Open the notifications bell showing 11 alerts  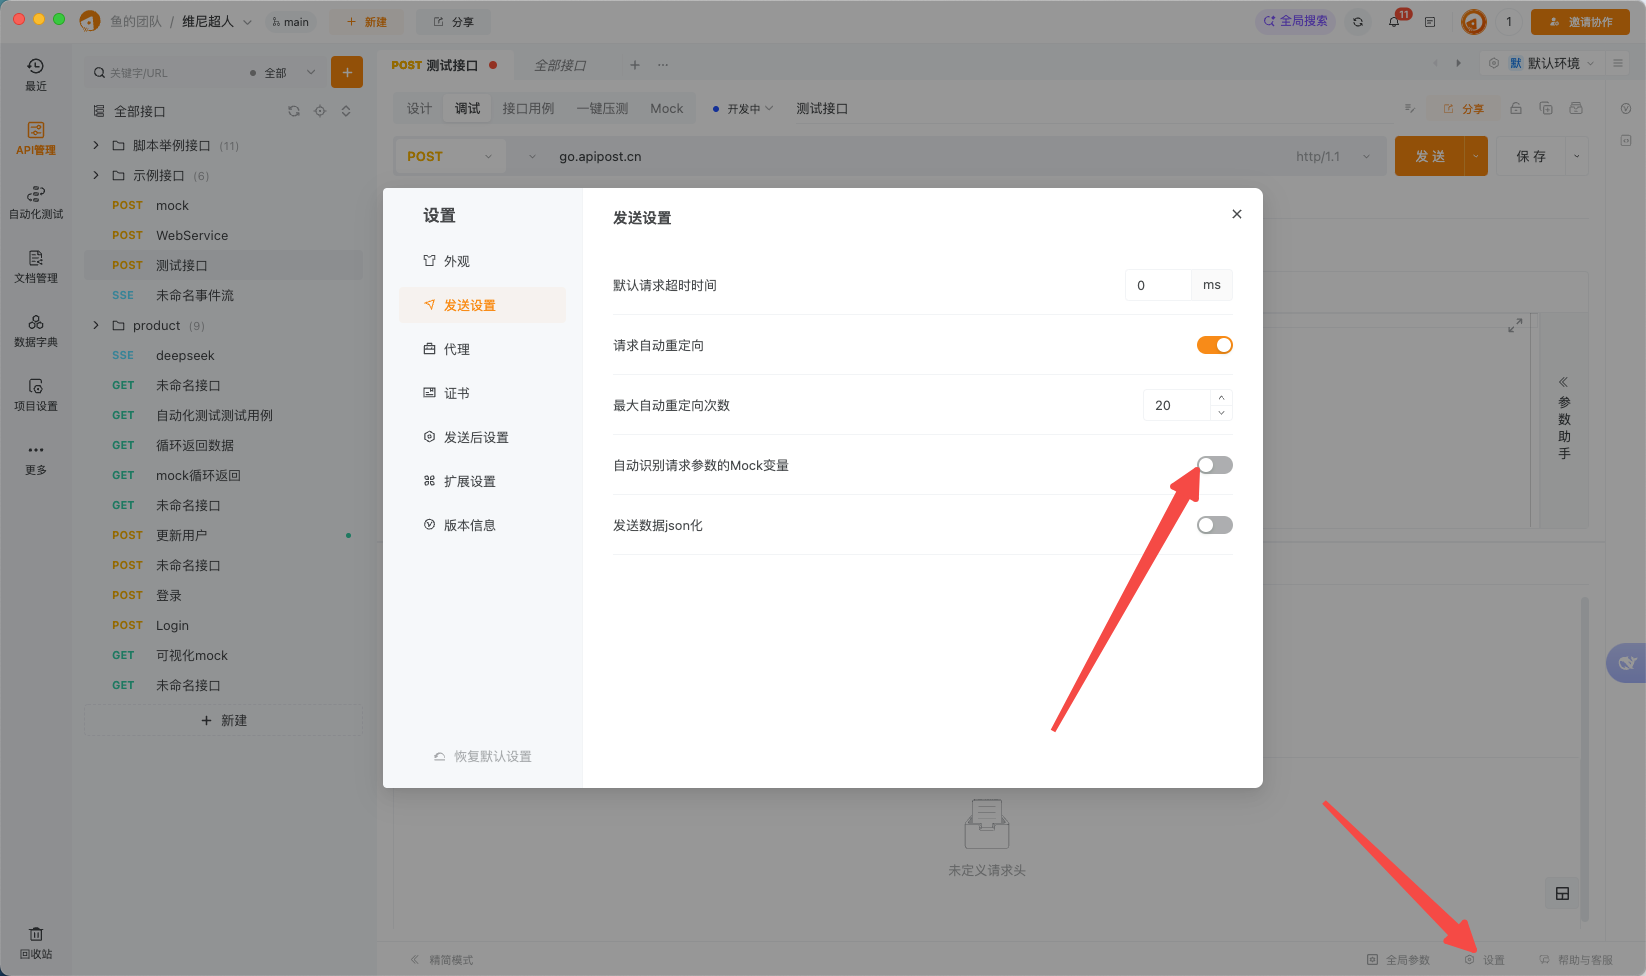1394,21
